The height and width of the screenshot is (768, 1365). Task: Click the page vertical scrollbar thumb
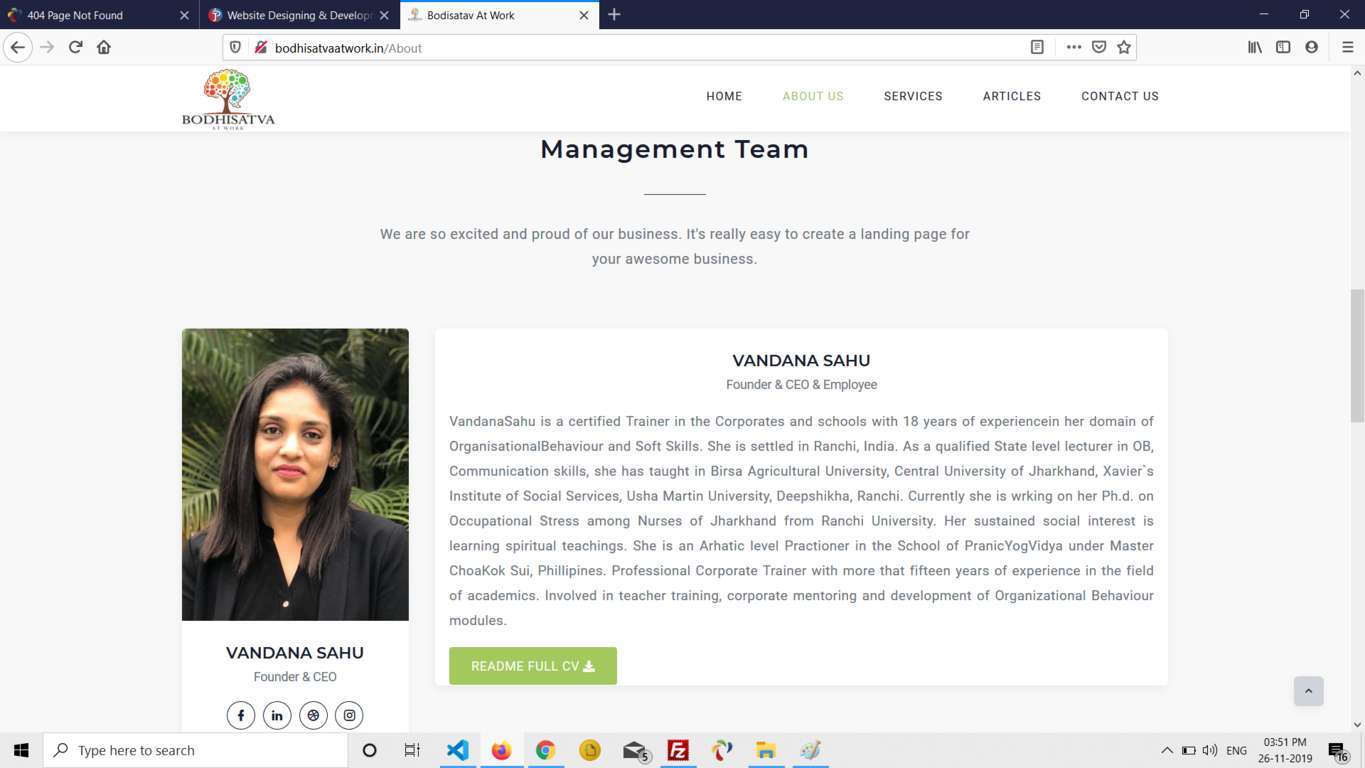(1357, 356)
